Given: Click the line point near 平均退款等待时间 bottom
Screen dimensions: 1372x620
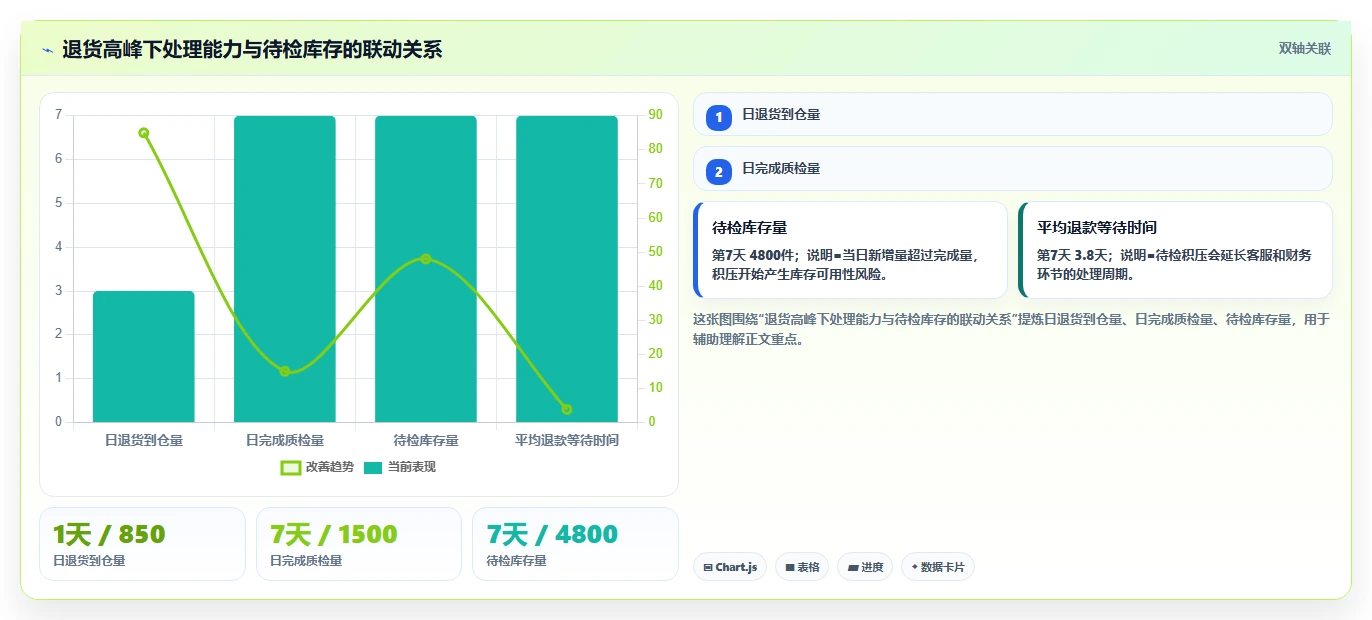Looking at the screenshot, I should [x=567, y=409].
